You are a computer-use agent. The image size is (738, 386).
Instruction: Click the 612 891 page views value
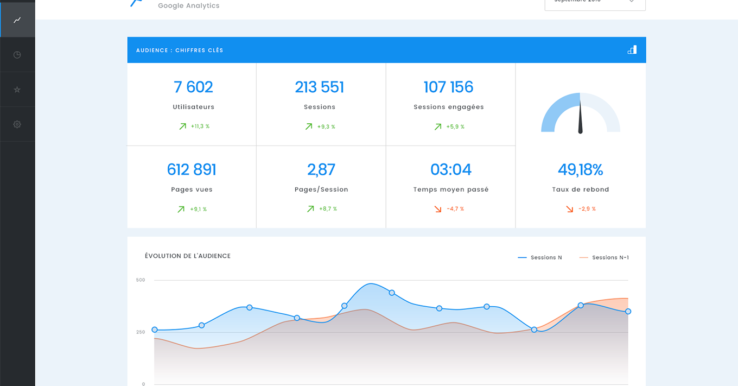(192, 169)
